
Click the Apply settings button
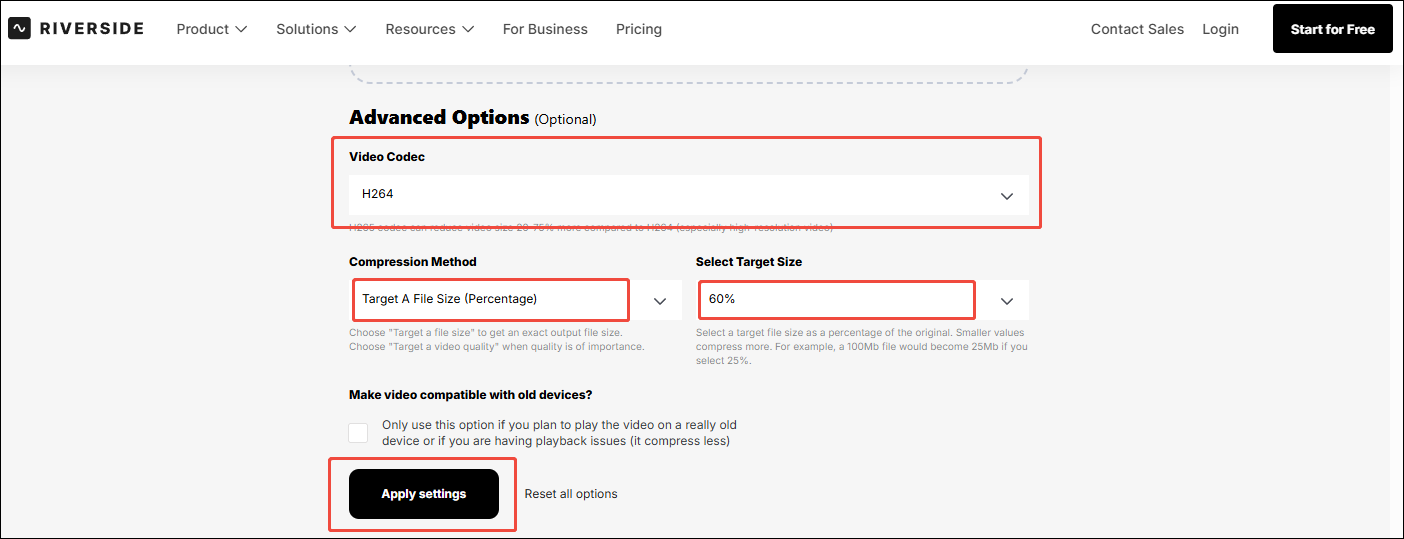click(x=424, y=494)
